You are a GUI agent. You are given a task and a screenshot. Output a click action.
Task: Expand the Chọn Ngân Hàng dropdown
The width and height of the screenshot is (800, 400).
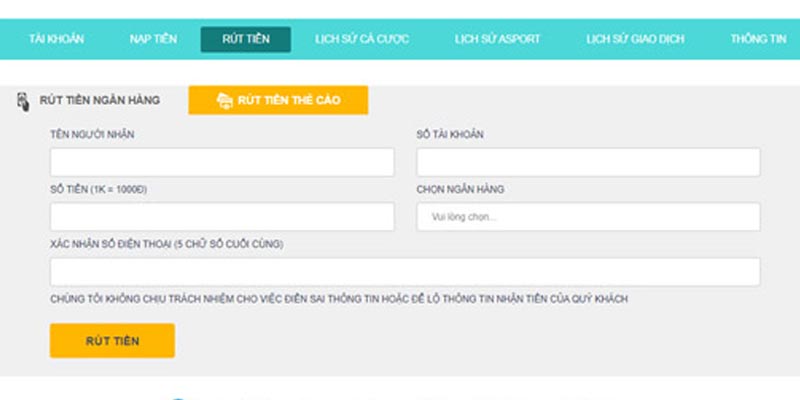[x=588, y=217]
